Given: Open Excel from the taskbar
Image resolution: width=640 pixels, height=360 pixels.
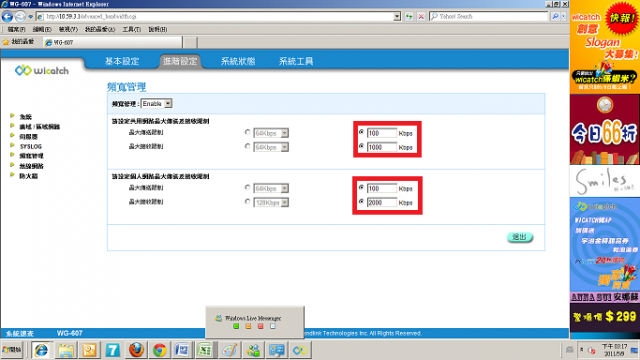Looking at the screenshot, I should tap(205, 350).
